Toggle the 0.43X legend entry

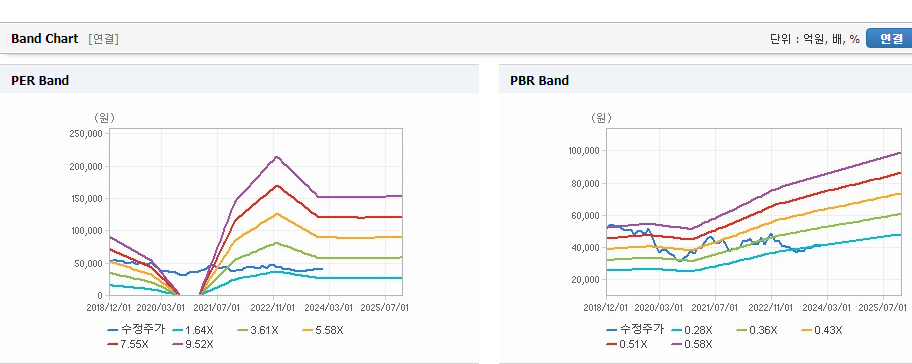pyautogui.click(x=822, y=330)
